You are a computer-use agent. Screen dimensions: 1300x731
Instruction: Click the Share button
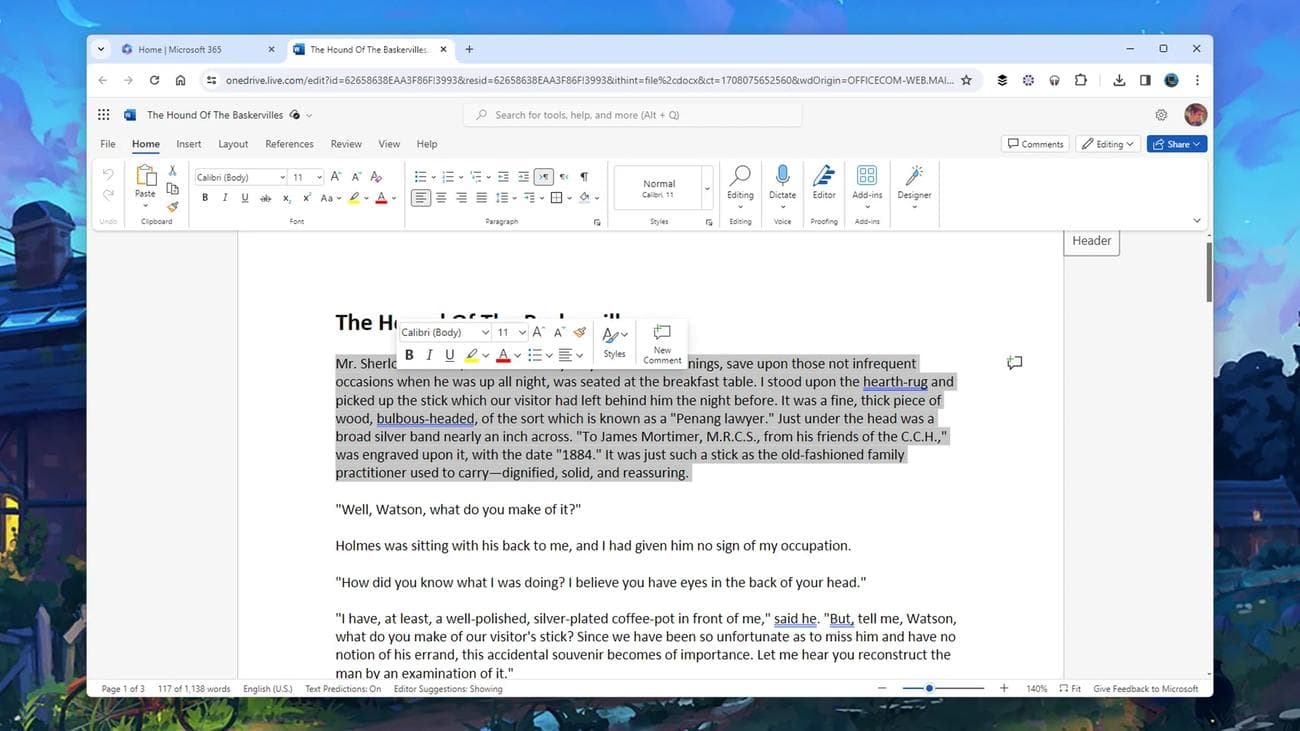(1175, 143)
